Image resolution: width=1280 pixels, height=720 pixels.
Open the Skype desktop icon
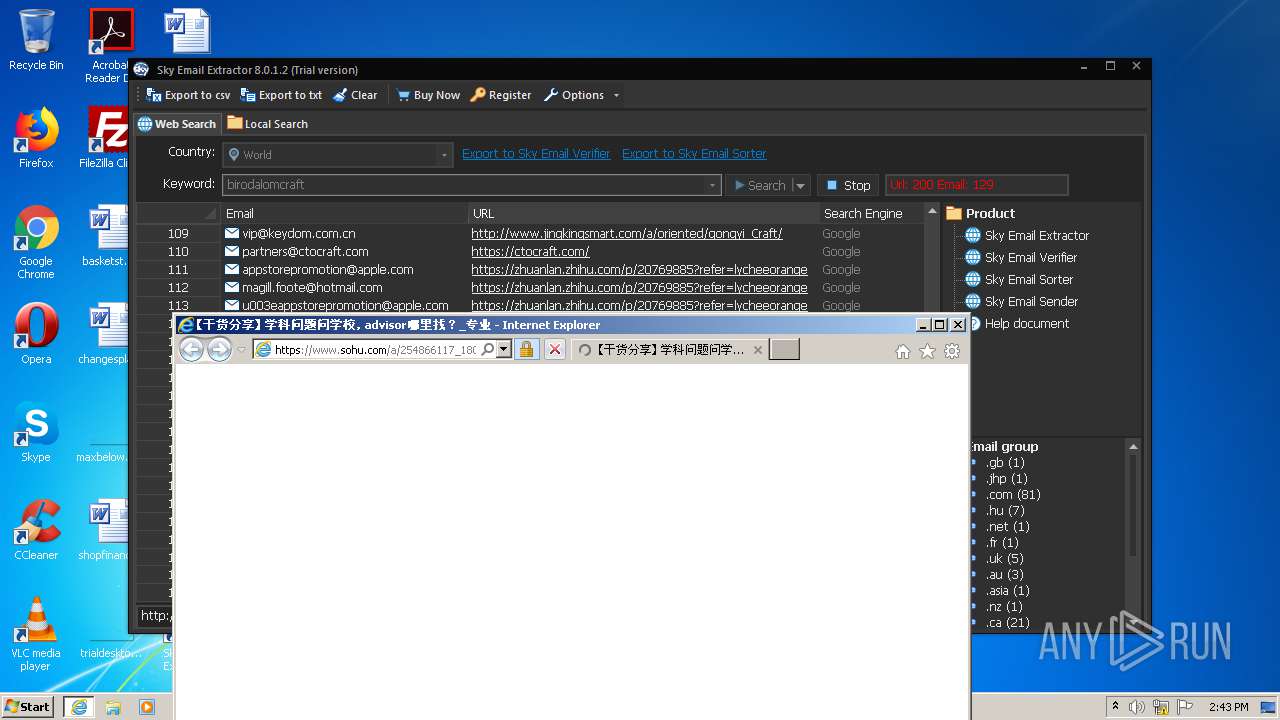[36, 431]
